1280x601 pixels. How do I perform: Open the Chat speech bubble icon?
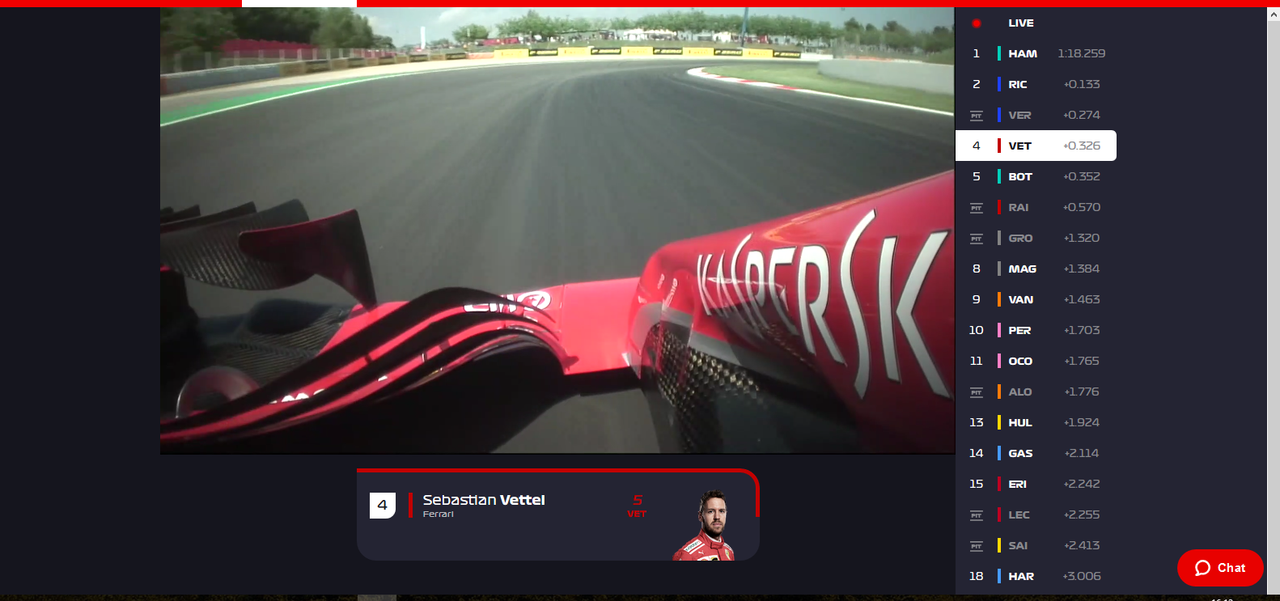pyautogui.click(x=1203, y=568)
